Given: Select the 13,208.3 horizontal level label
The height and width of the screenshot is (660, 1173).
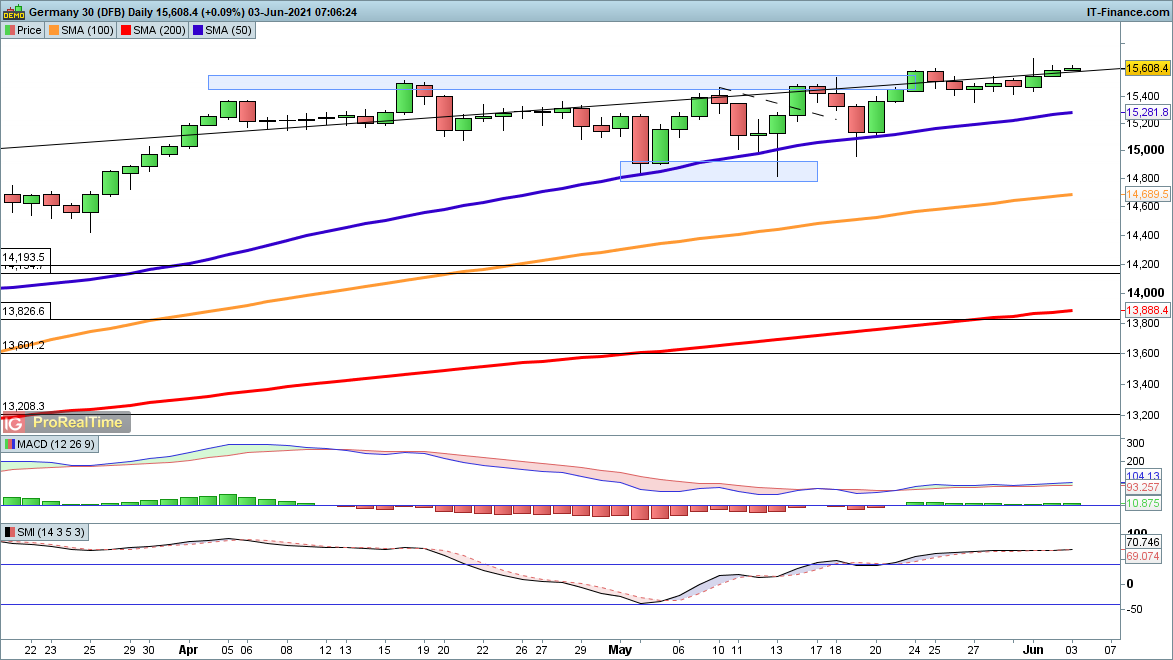Looking at the screenshot, I should (24, 407).
